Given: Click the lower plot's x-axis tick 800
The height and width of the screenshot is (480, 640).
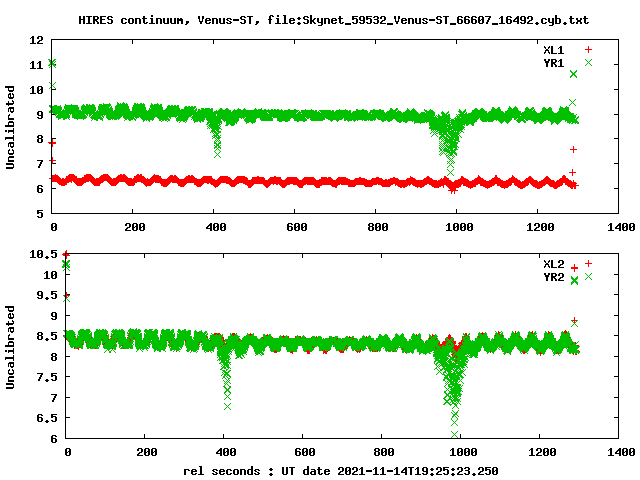Looking at the screenshot, I should pyautogui.click(x=384, y=452).
